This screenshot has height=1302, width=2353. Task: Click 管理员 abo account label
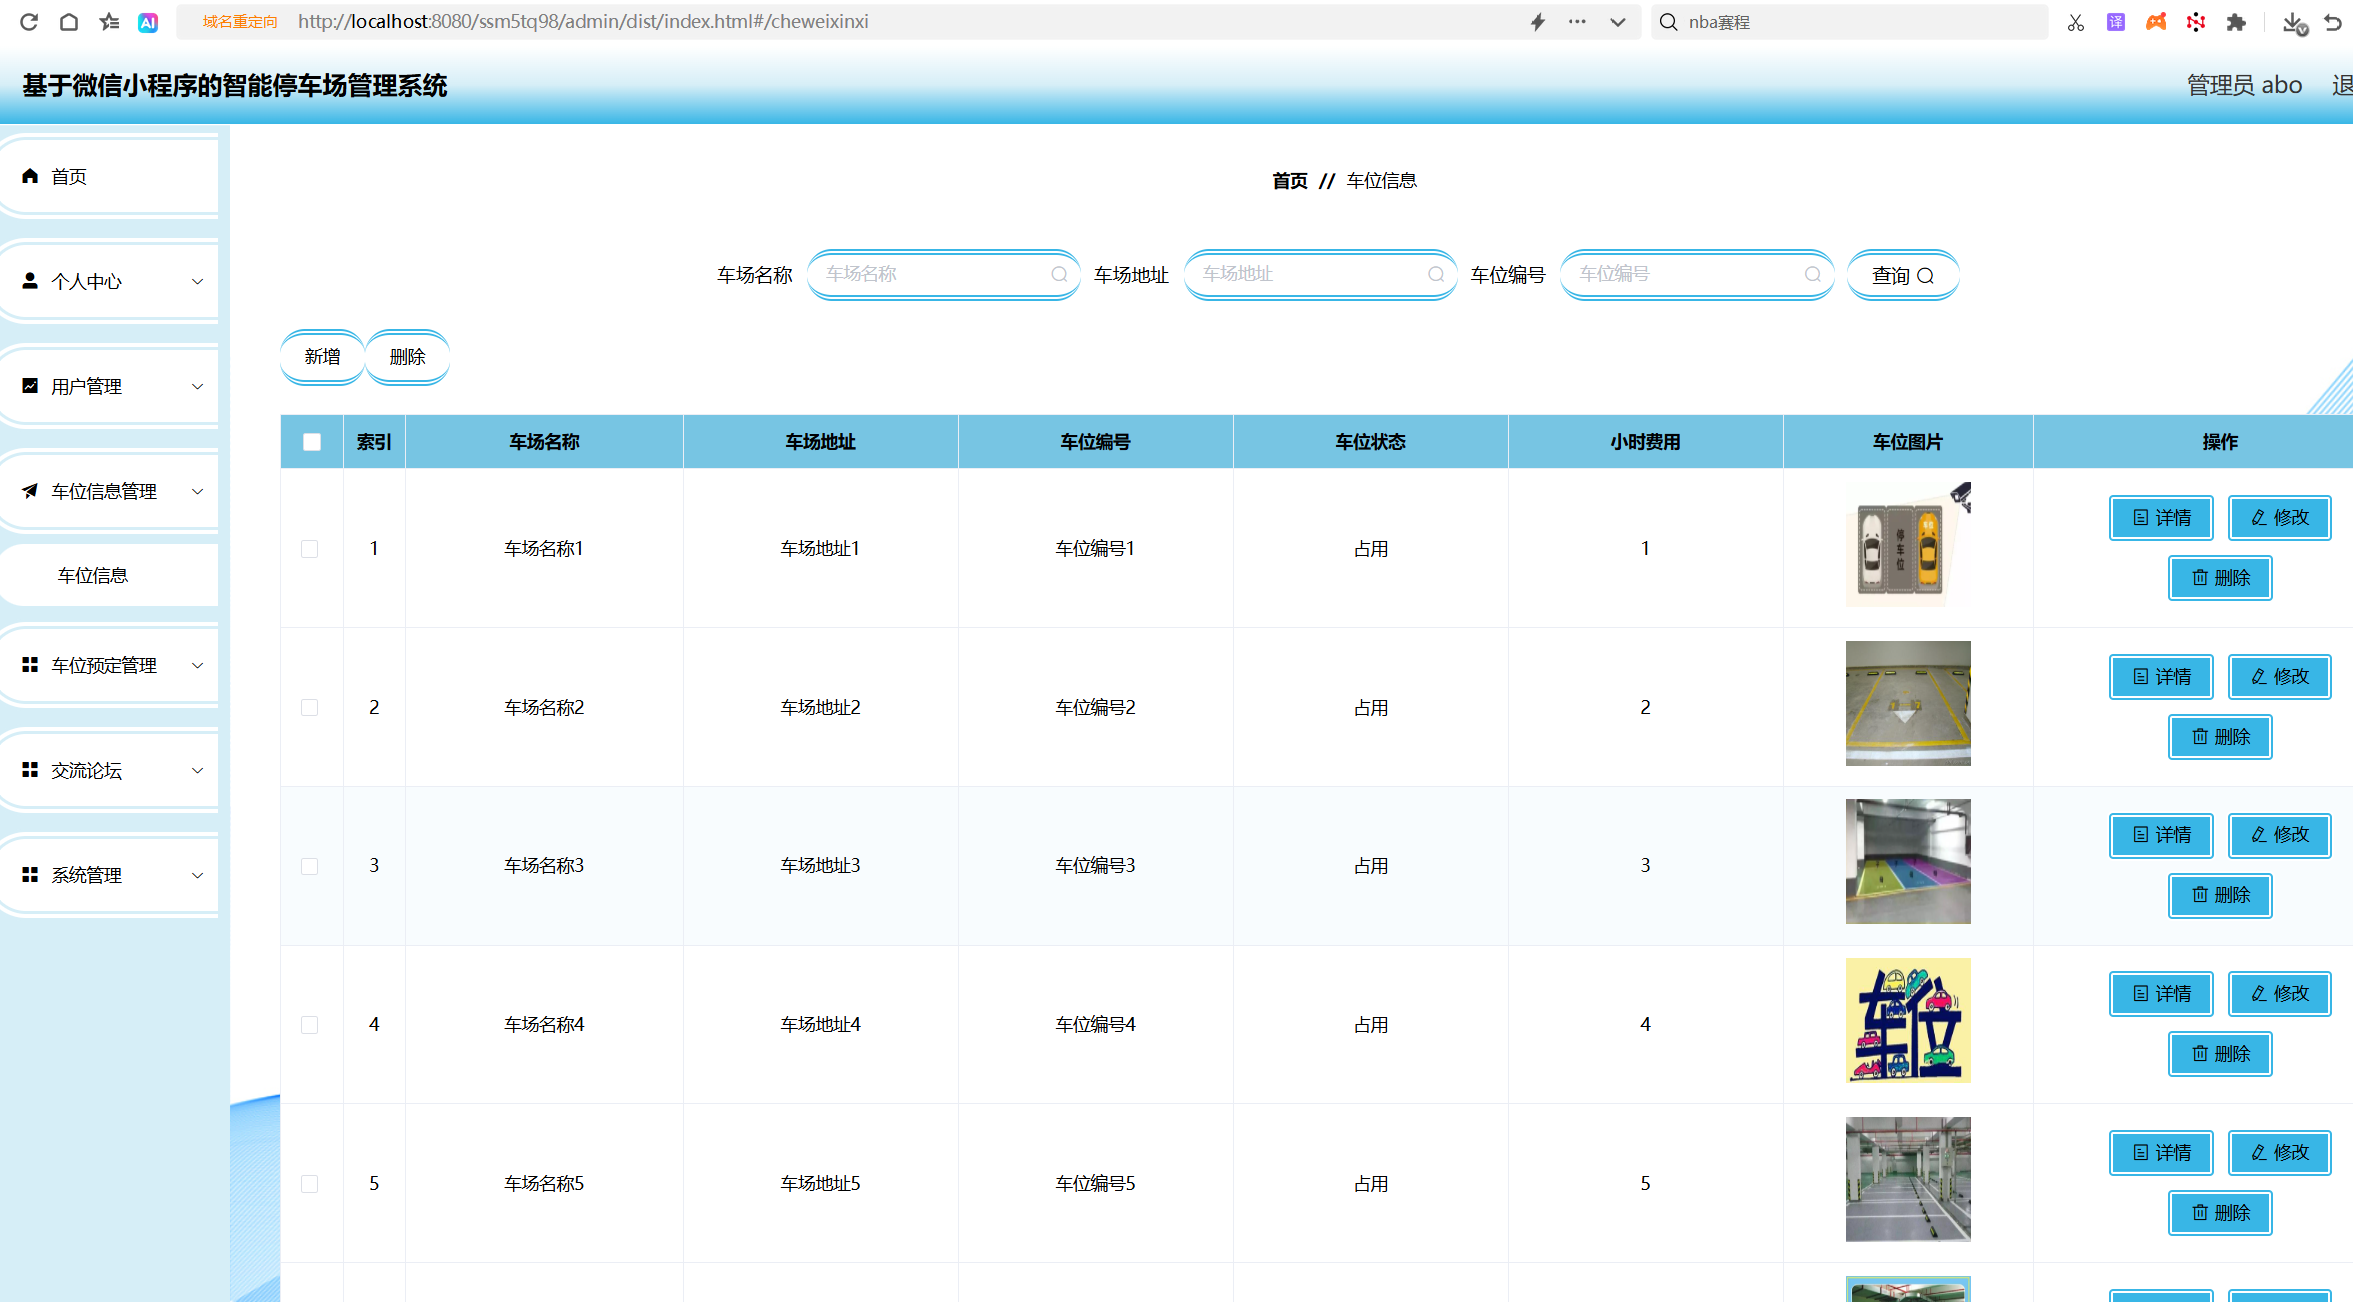click(2244, 85)
